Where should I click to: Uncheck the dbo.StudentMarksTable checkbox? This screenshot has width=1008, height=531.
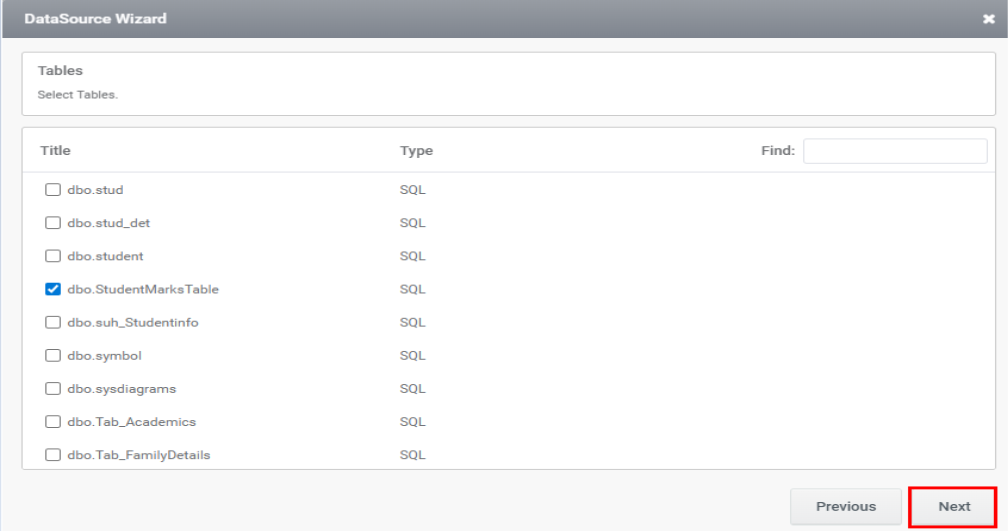pos(53,289)
